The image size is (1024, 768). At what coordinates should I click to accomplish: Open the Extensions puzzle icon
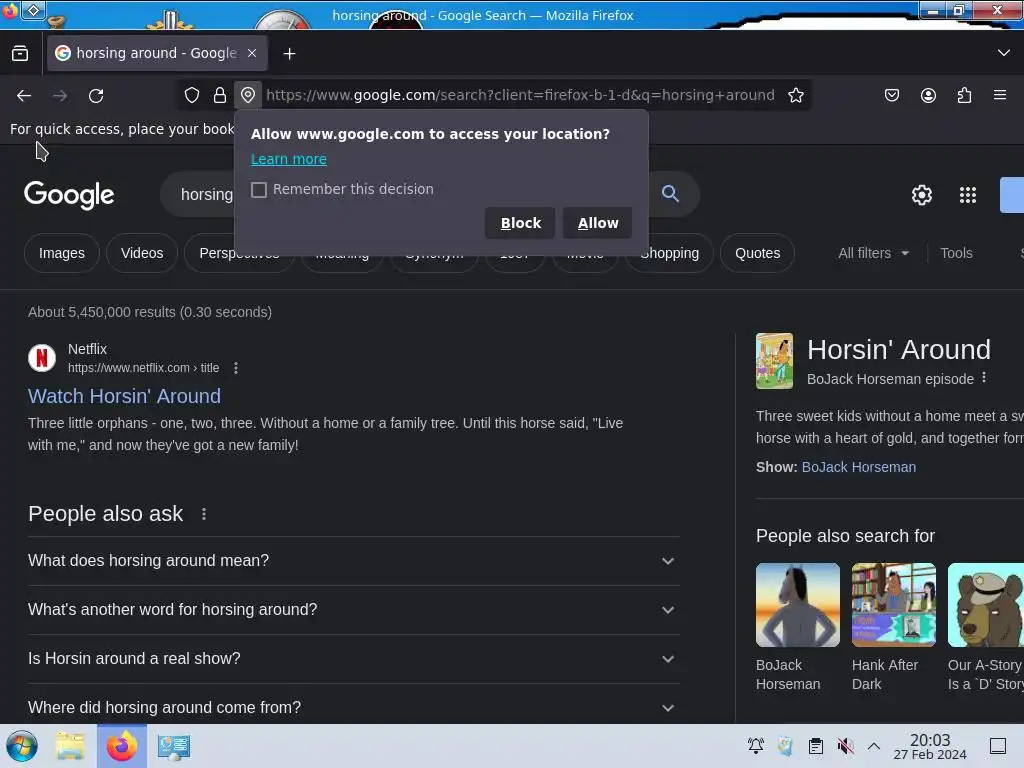click(x=964, y=95)
